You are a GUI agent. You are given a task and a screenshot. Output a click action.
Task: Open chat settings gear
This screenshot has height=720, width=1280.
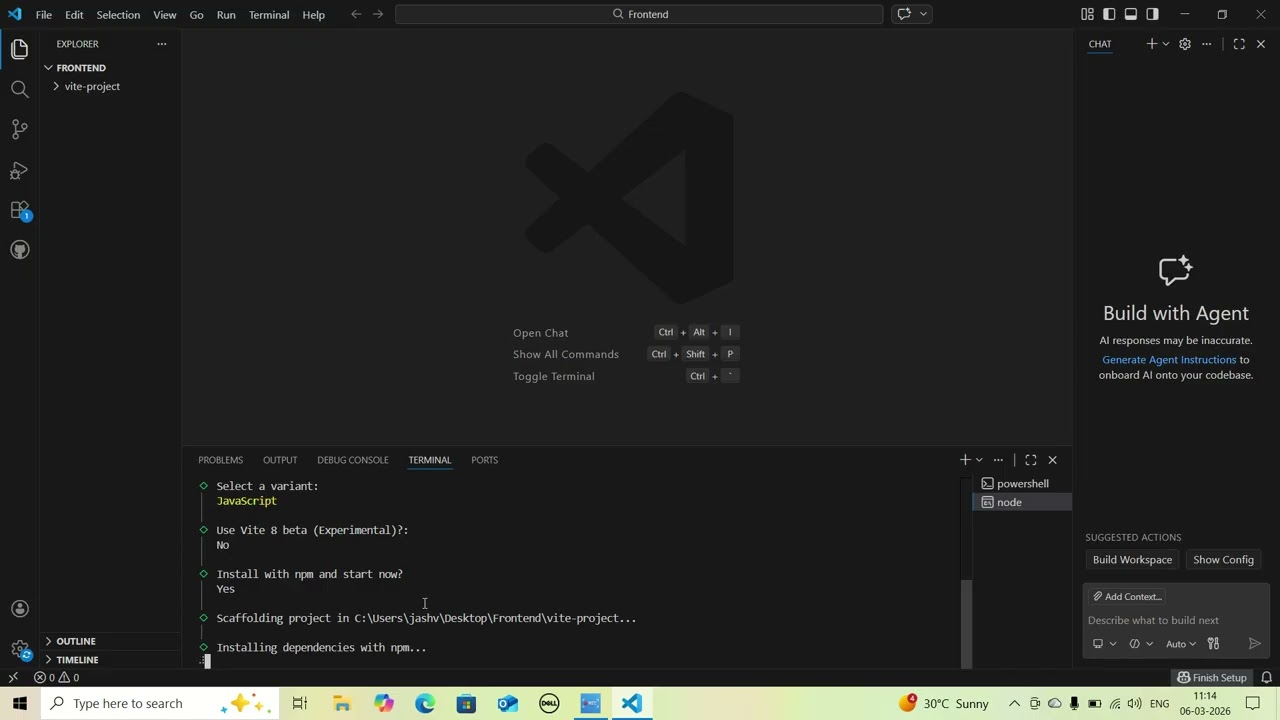[x=1185, y=44]
